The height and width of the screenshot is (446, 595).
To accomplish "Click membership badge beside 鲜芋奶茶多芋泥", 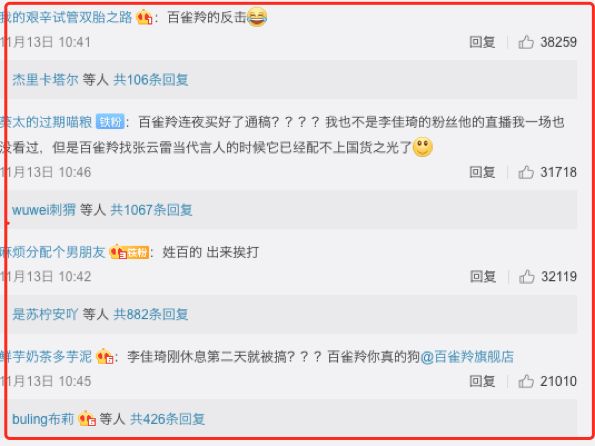I will (x=105, y=357).
